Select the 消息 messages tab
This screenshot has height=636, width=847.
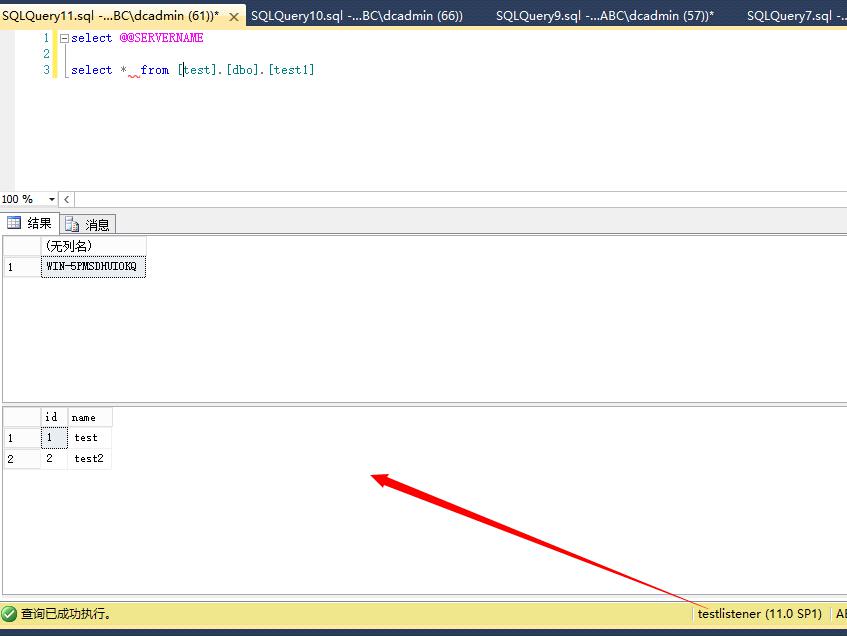pyautogui.click(x=88, y=224)
